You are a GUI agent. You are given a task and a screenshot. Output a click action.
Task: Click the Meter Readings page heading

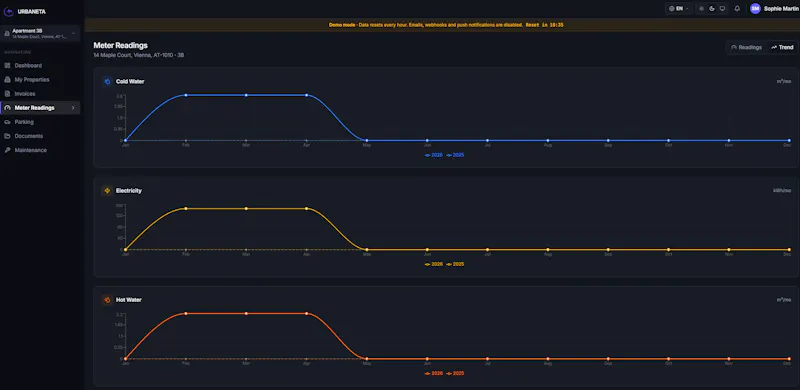tap(120, 45)
